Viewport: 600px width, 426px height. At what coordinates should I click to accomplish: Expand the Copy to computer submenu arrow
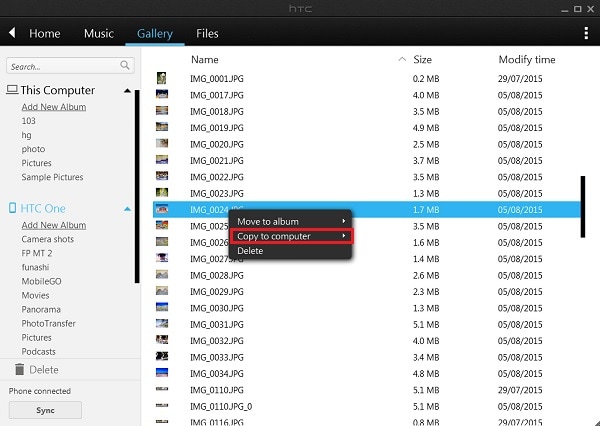pos(344,236)
